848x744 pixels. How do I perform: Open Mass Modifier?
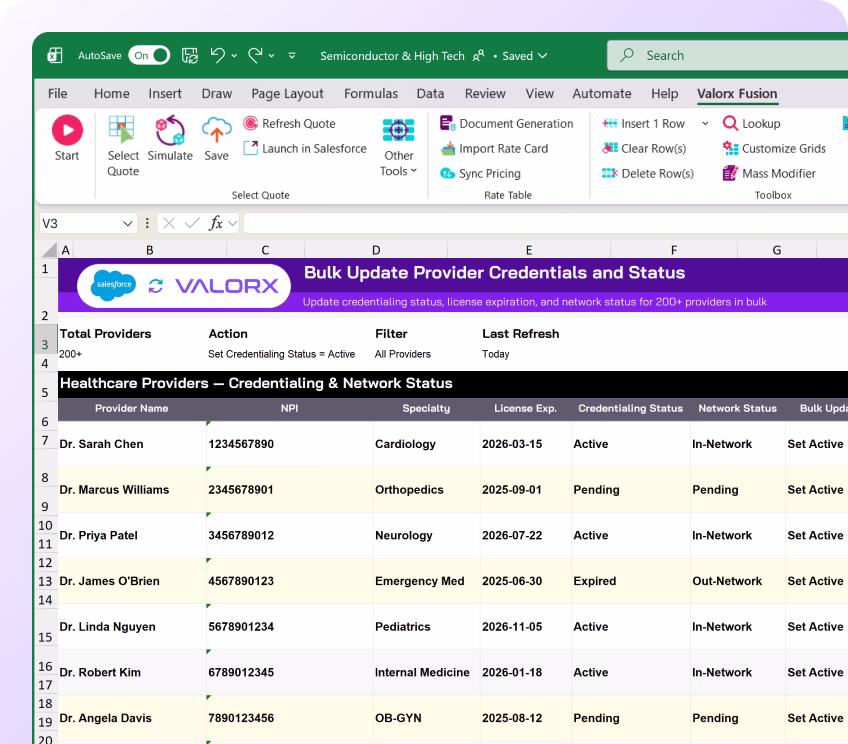(769, 173)
